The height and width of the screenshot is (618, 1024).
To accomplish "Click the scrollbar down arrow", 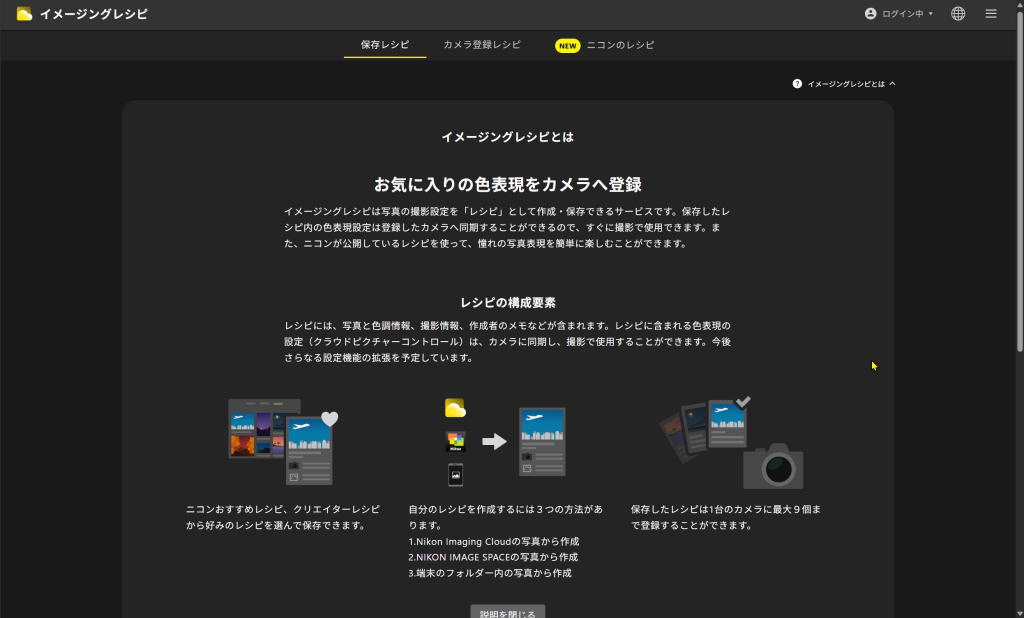I will [1019, 614].
